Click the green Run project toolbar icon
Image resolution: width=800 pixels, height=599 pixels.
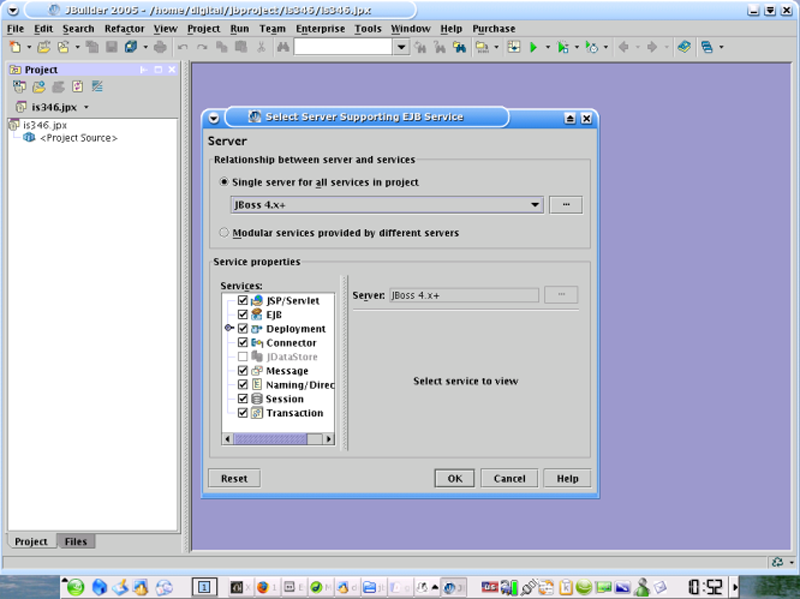534,47
